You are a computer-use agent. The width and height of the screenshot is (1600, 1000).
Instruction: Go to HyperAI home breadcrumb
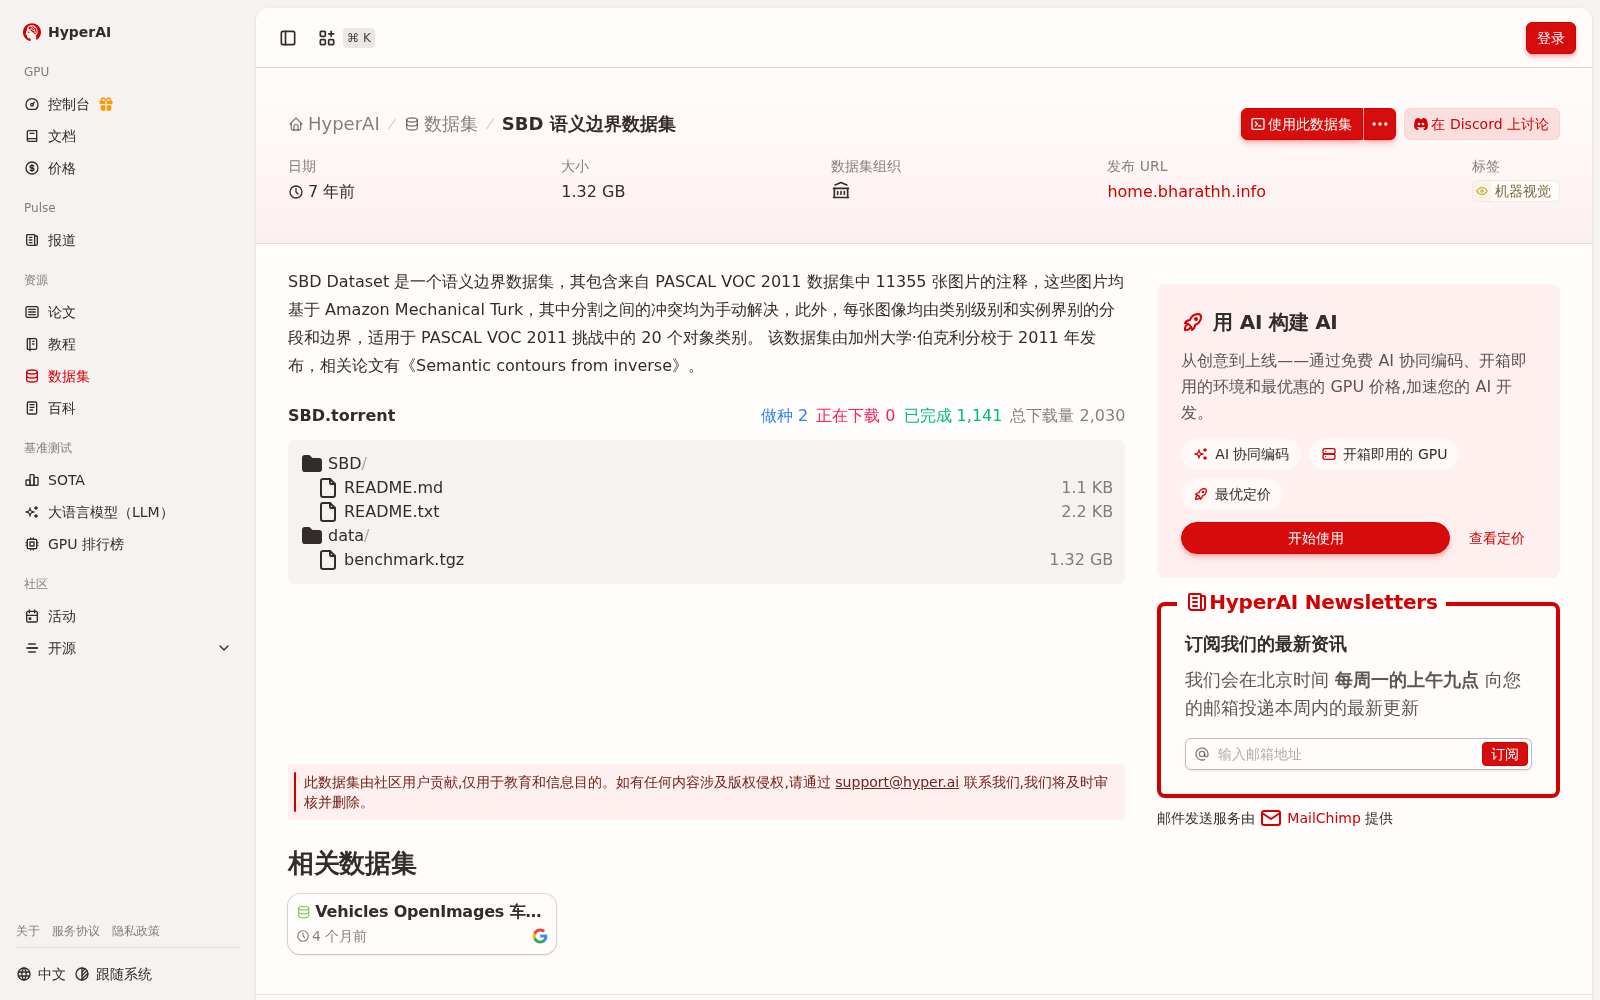coord(334,124)
